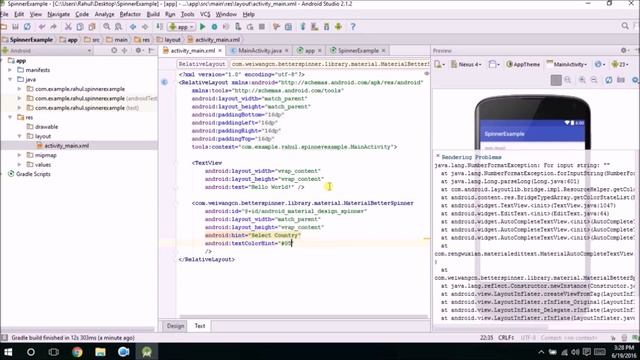
Task: Open the Nexus 4 device dropdown
Action: pyautogui.click(x=466, y=64)
